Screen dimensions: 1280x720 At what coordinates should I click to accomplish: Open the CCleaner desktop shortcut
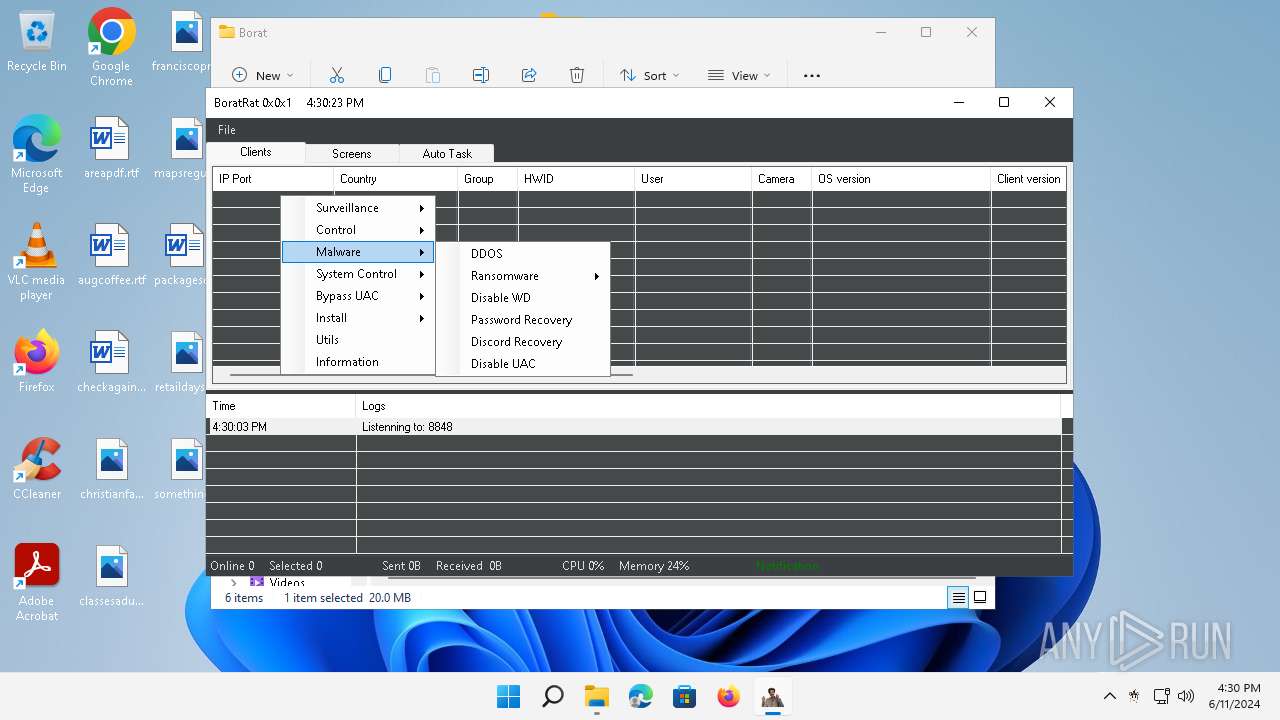pyautogui.click(x=37, y=469)
